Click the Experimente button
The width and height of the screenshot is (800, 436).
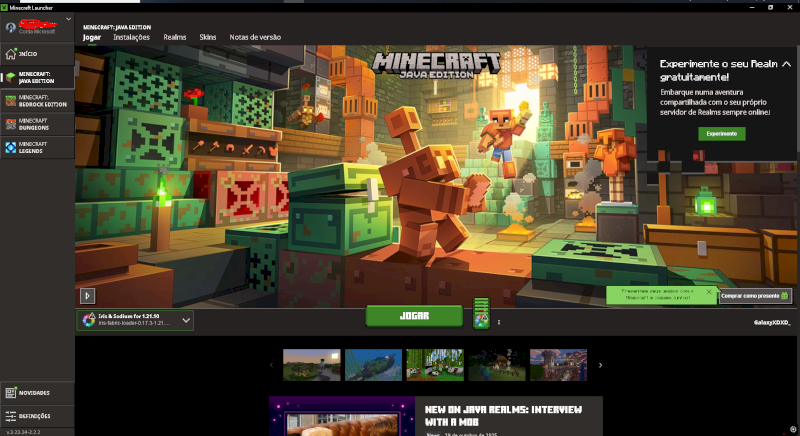click(x=721, y=134)
